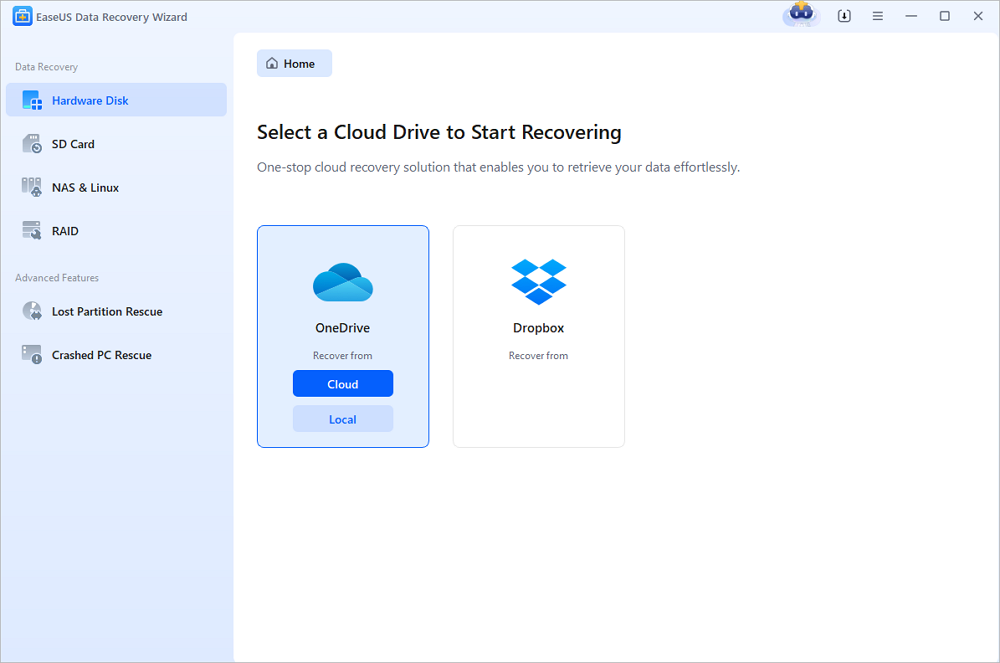The image size is (1000, 663).
Task: Click the EaseUS app icon in title bar
Action: [x=21, y=17]
